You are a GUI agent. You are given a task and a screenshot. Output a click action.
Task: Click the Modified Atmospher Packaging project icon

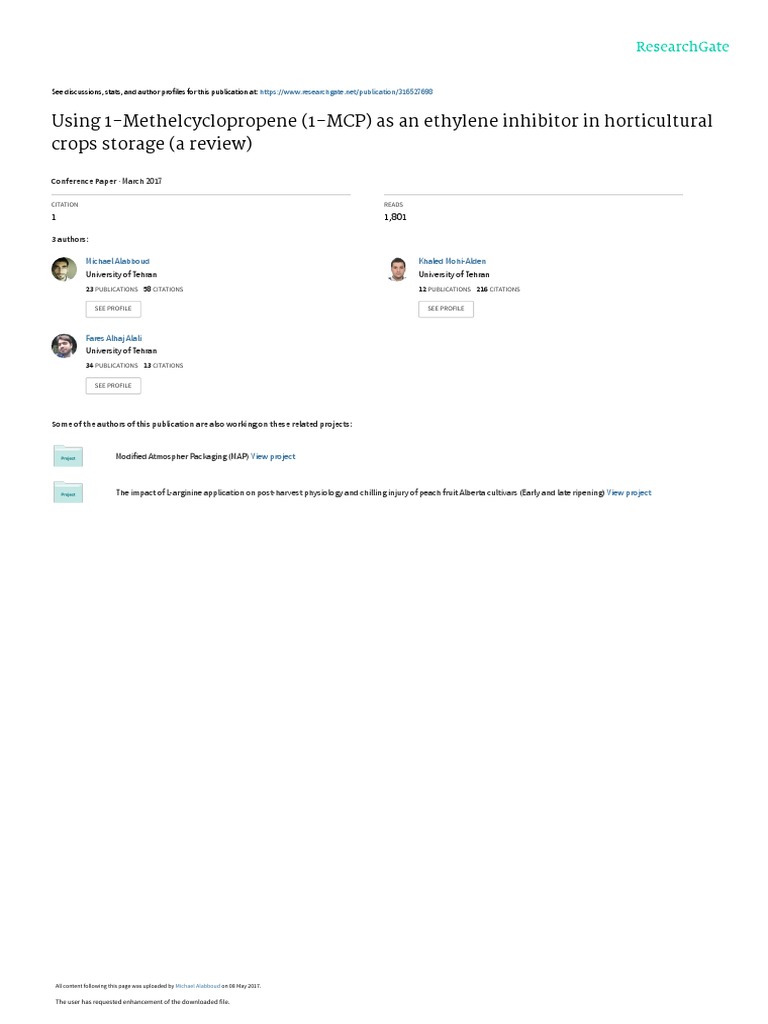[x=68, y=456]
